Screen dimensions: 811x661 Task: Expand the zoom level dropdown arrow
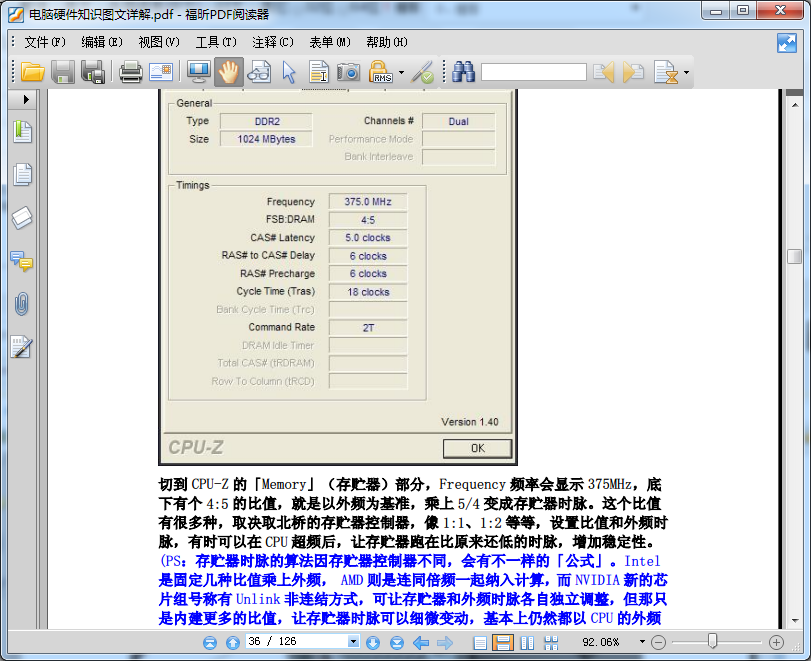pyautogui.click(x=642, y=642)
